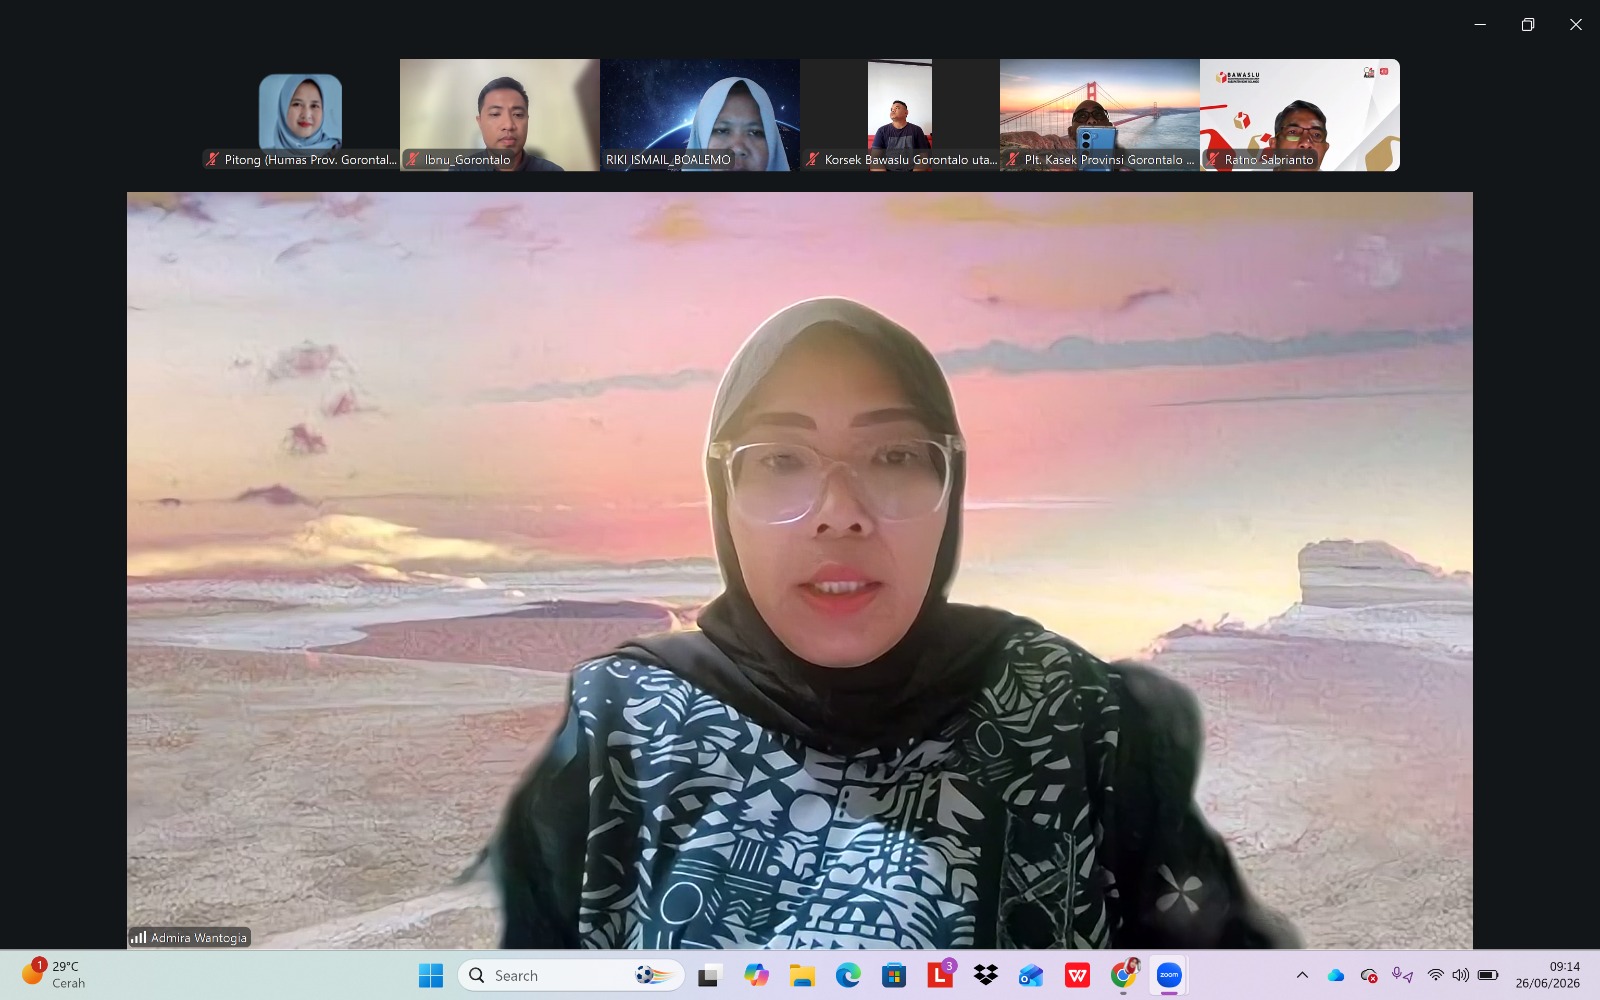Open Dropbox from the taskbar
Screen dimensions: 1600x1000
pos(986,975)
